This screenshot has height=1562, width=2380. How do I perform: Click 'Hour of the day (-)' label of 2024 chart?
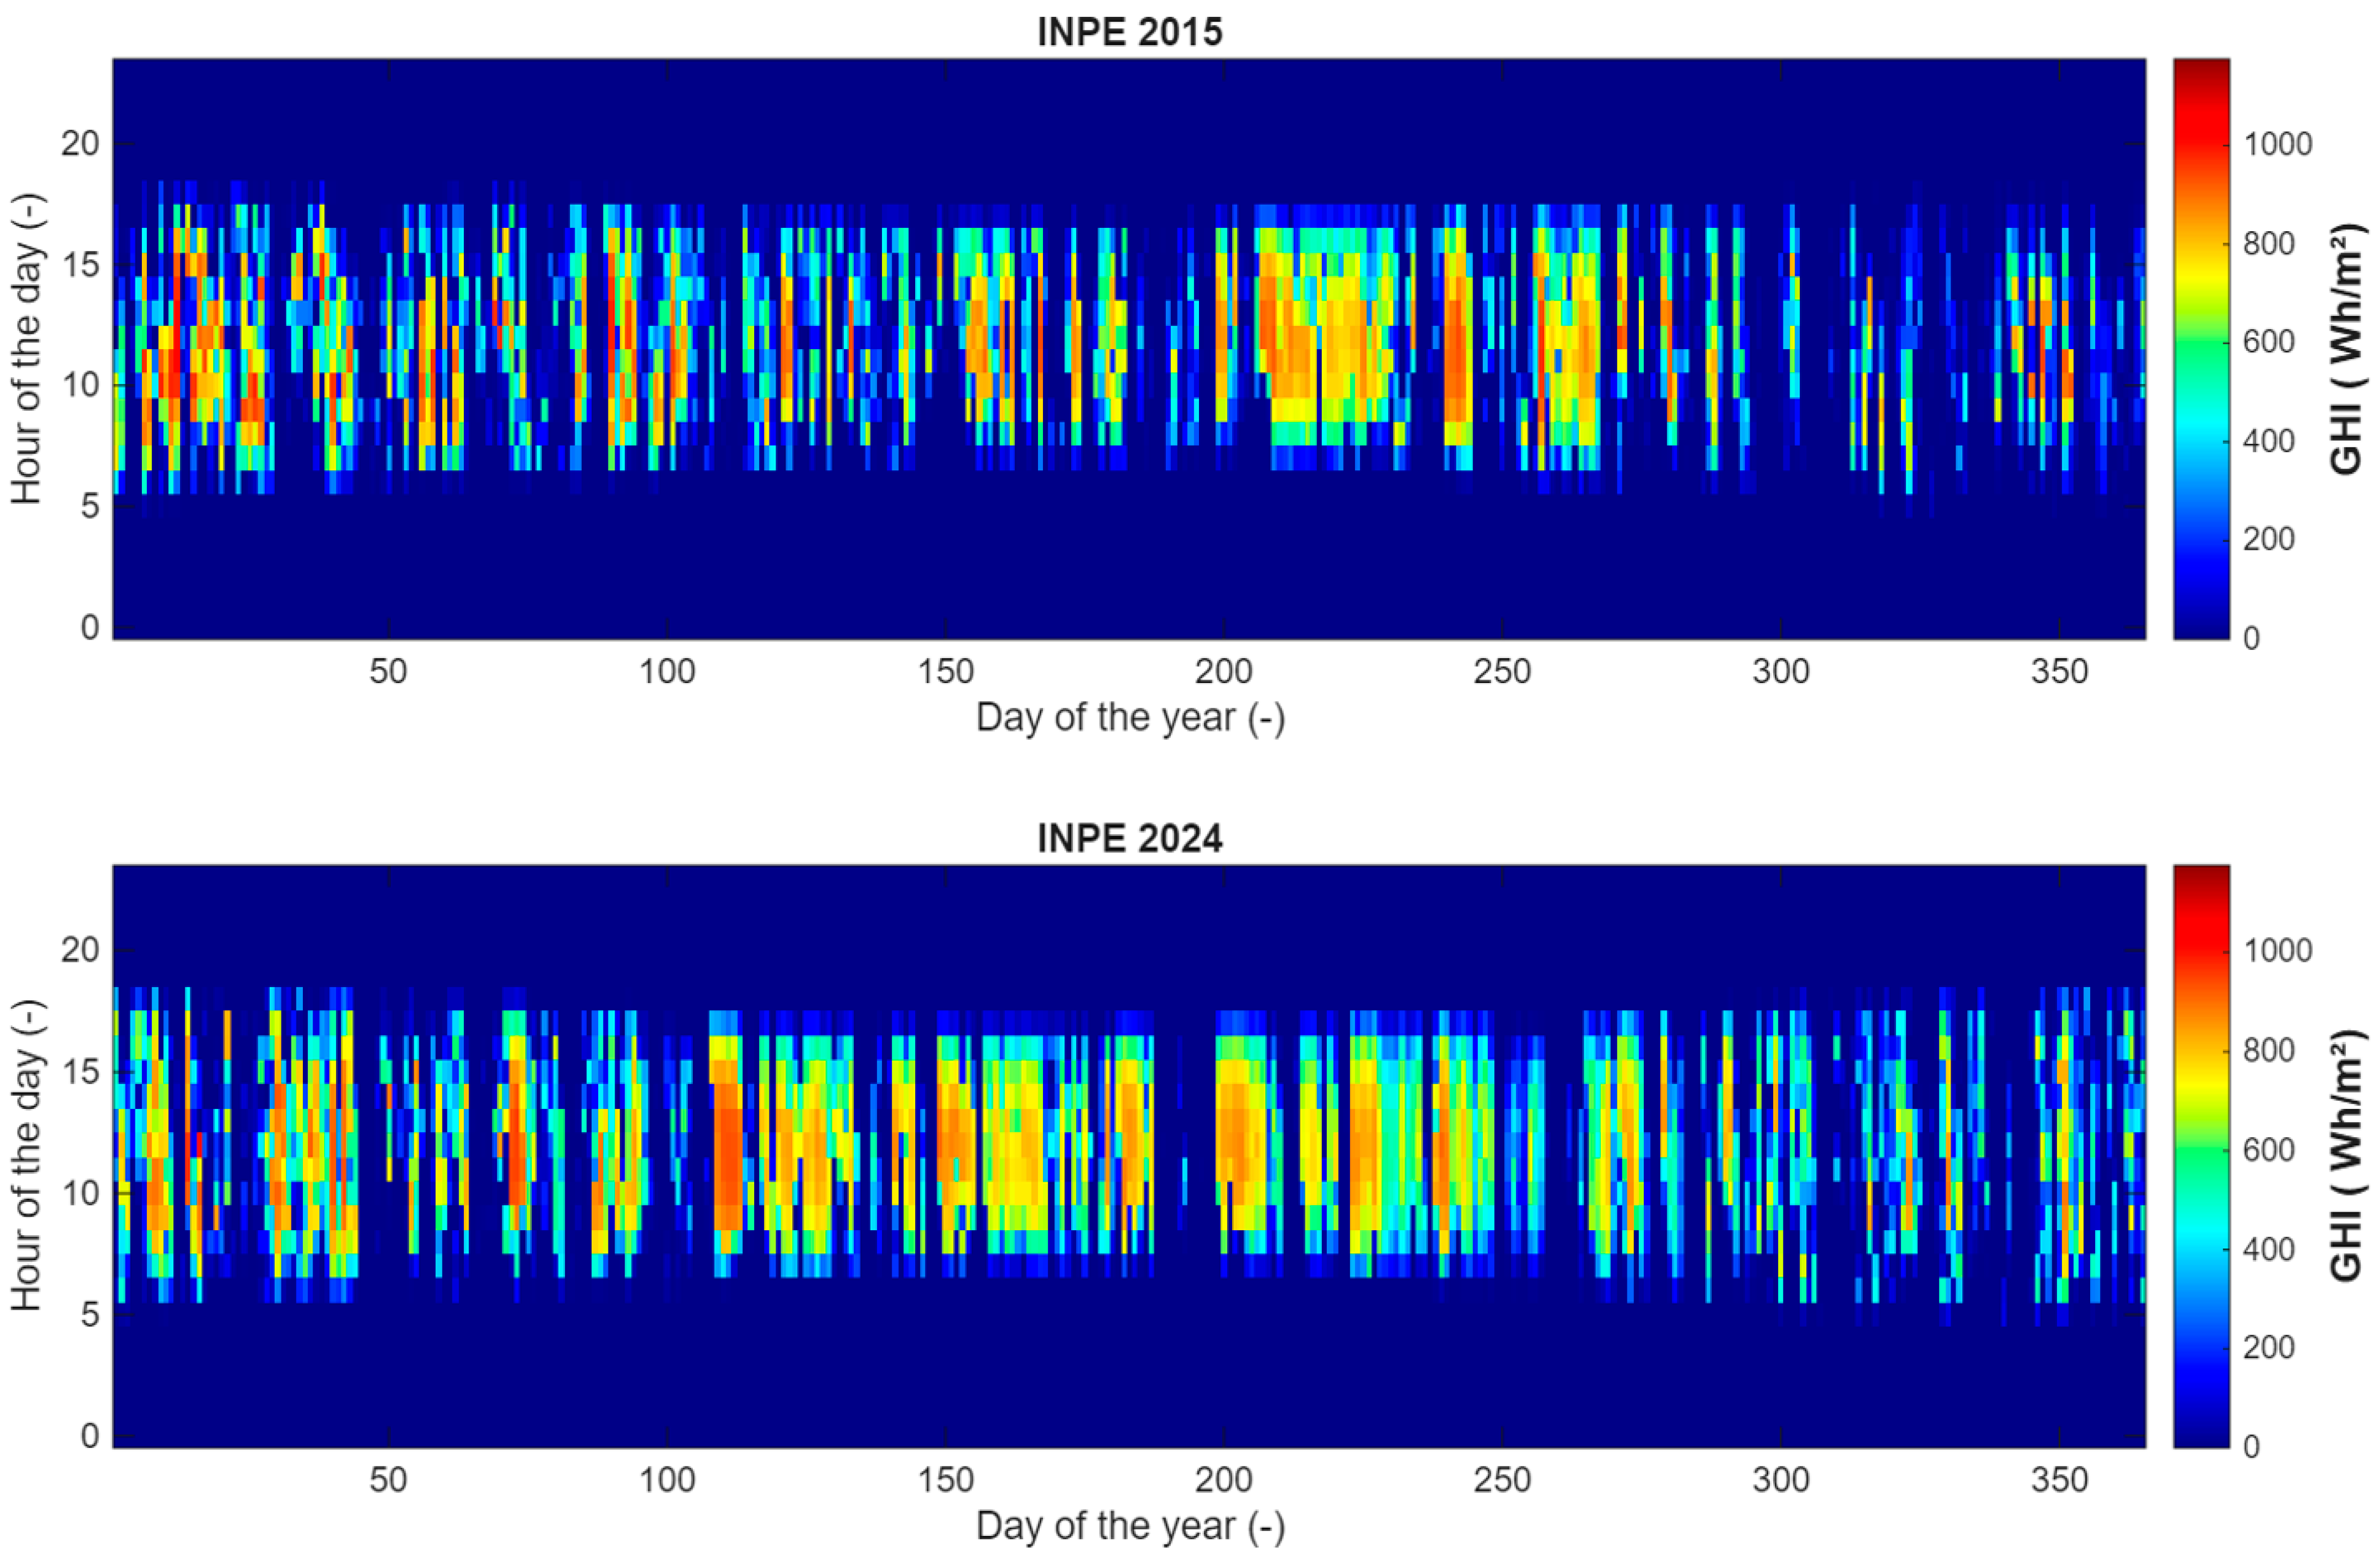(x=27, y=1155)
